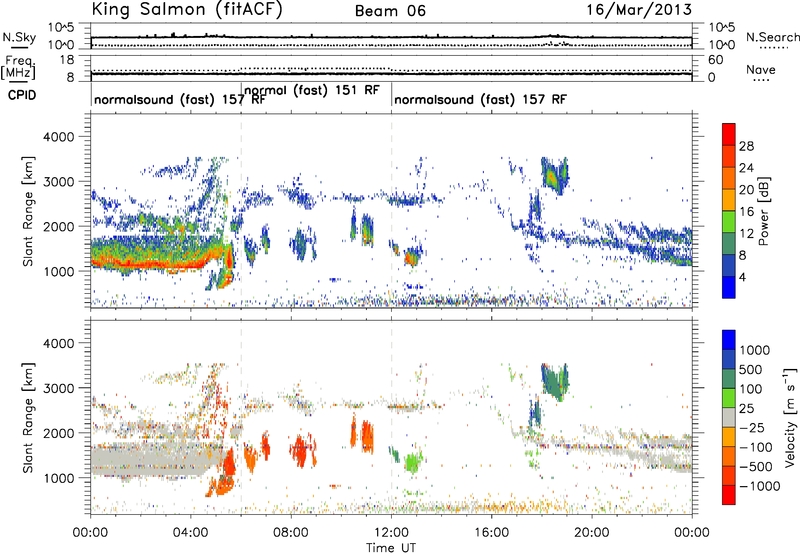The height and width of the screenshot is (554, 800).
Task: Click the 'Slant Range [km]' label of power panel
Action: [28, 211]
